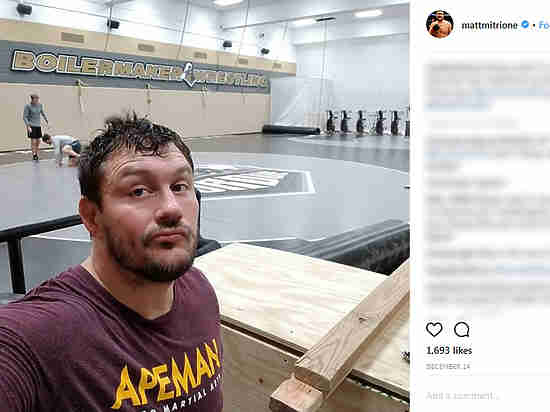
Task: Open the mattmitrione username link
Action: pyautogui.click(x=489, y=25)
